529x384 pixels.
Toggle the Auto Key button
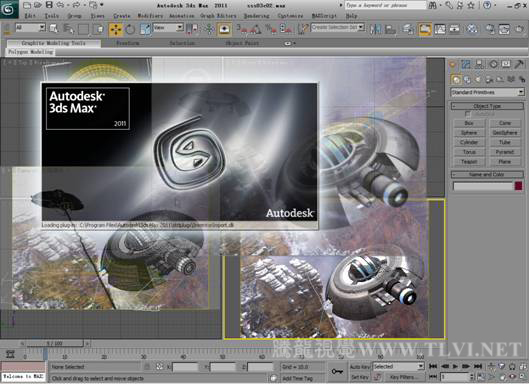[x=360, y=366]
